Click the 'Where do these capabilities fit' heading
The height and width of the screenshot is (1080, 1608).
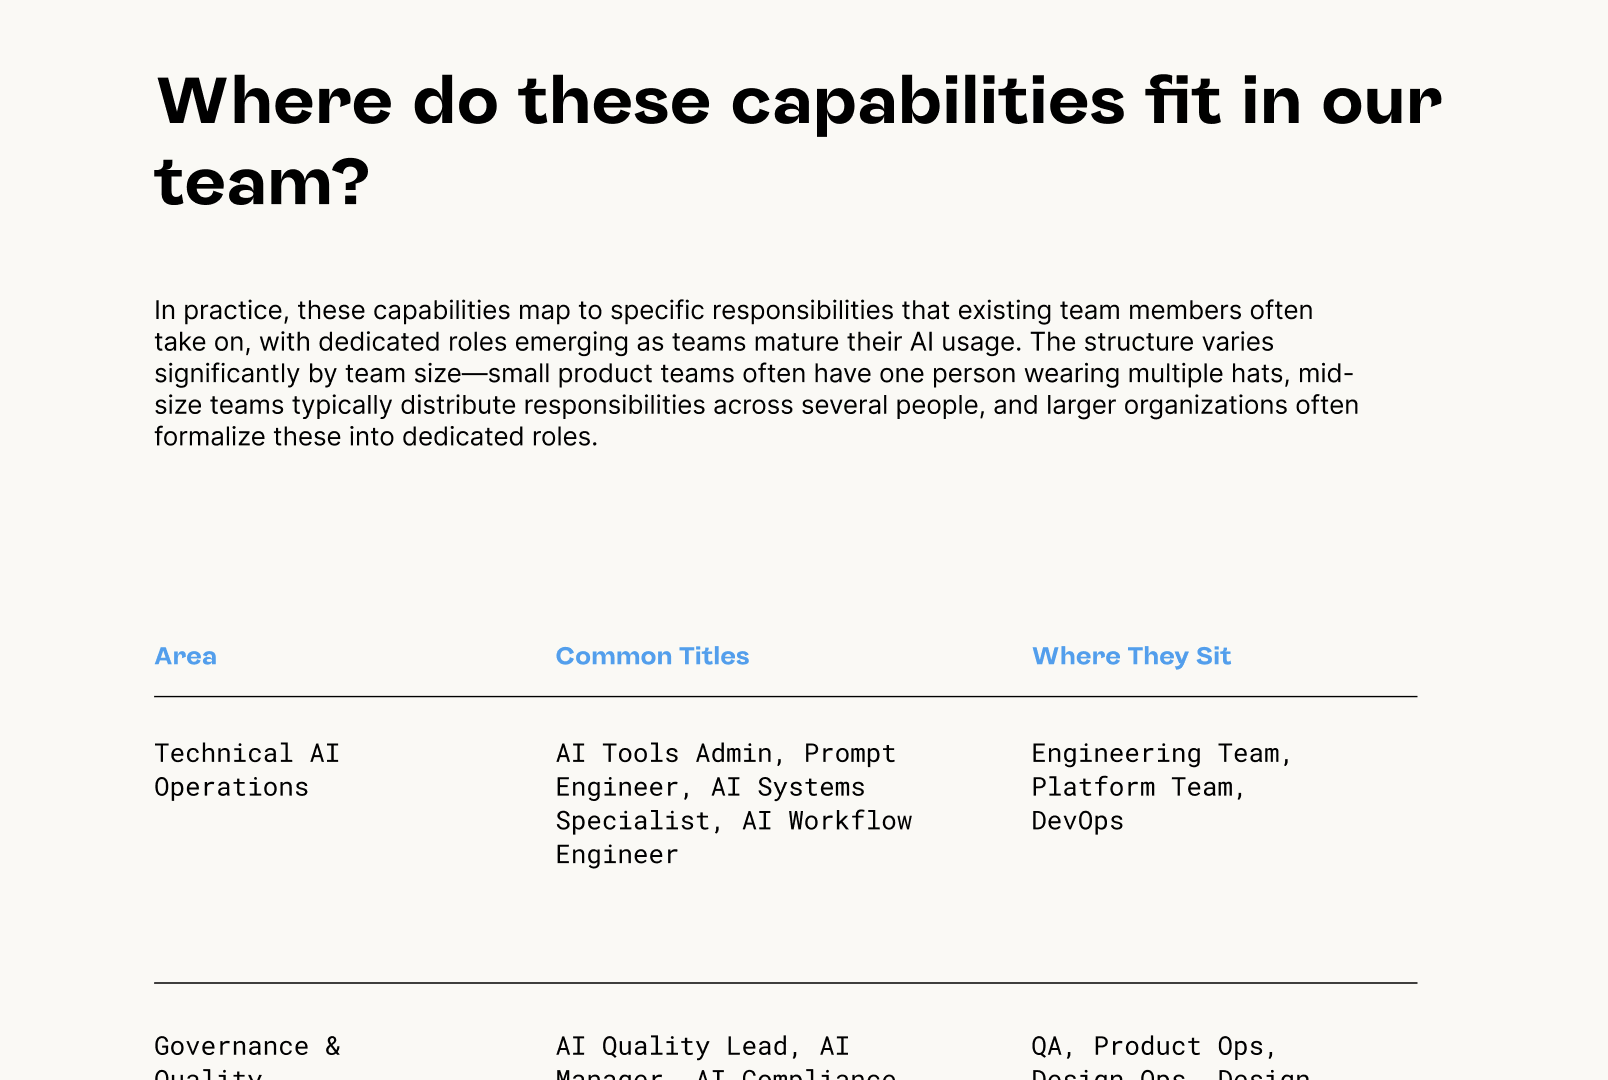click(798, 102)
